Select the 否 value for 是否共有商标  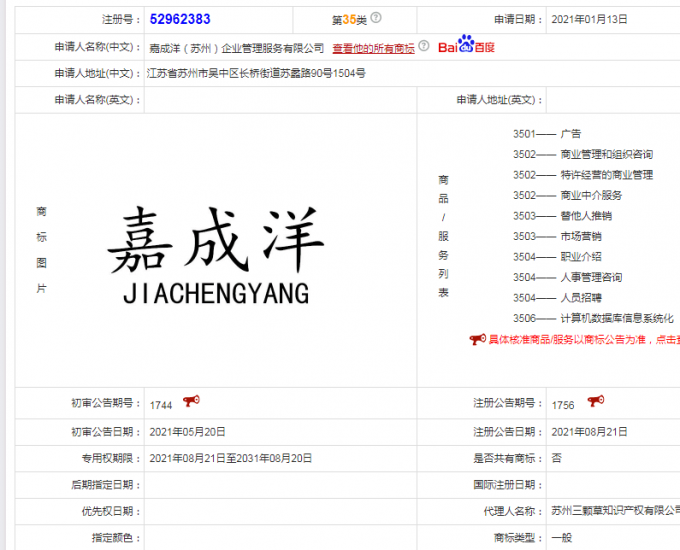pyautogui.click(x=556, y=458)
